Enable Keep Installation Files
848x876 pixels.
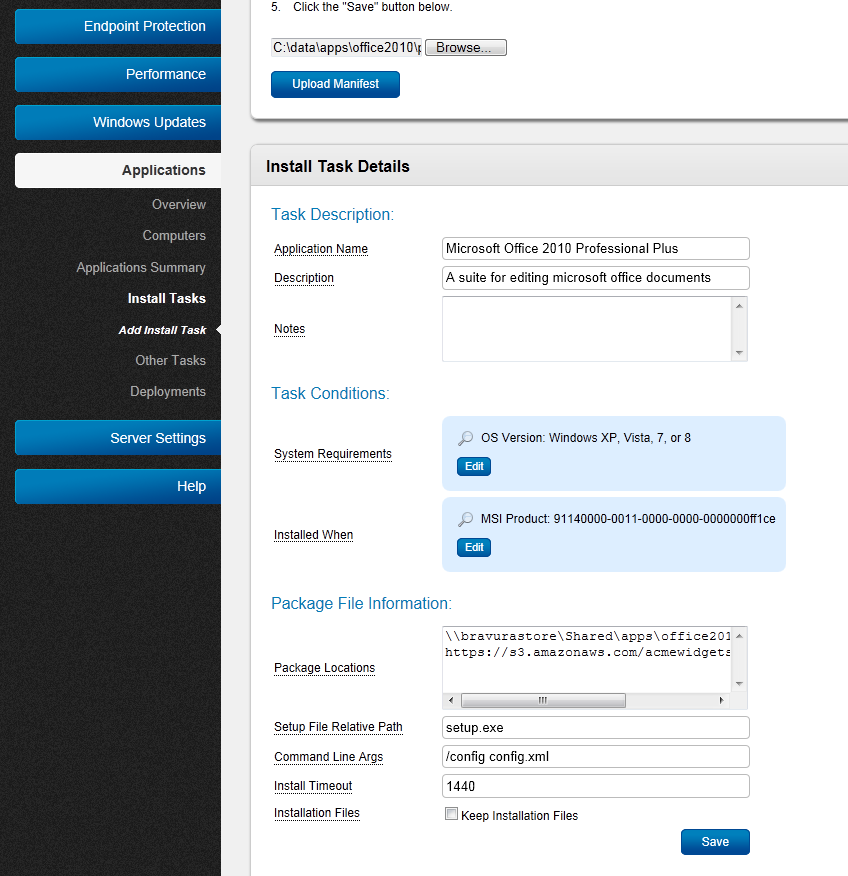click(451, 813)
